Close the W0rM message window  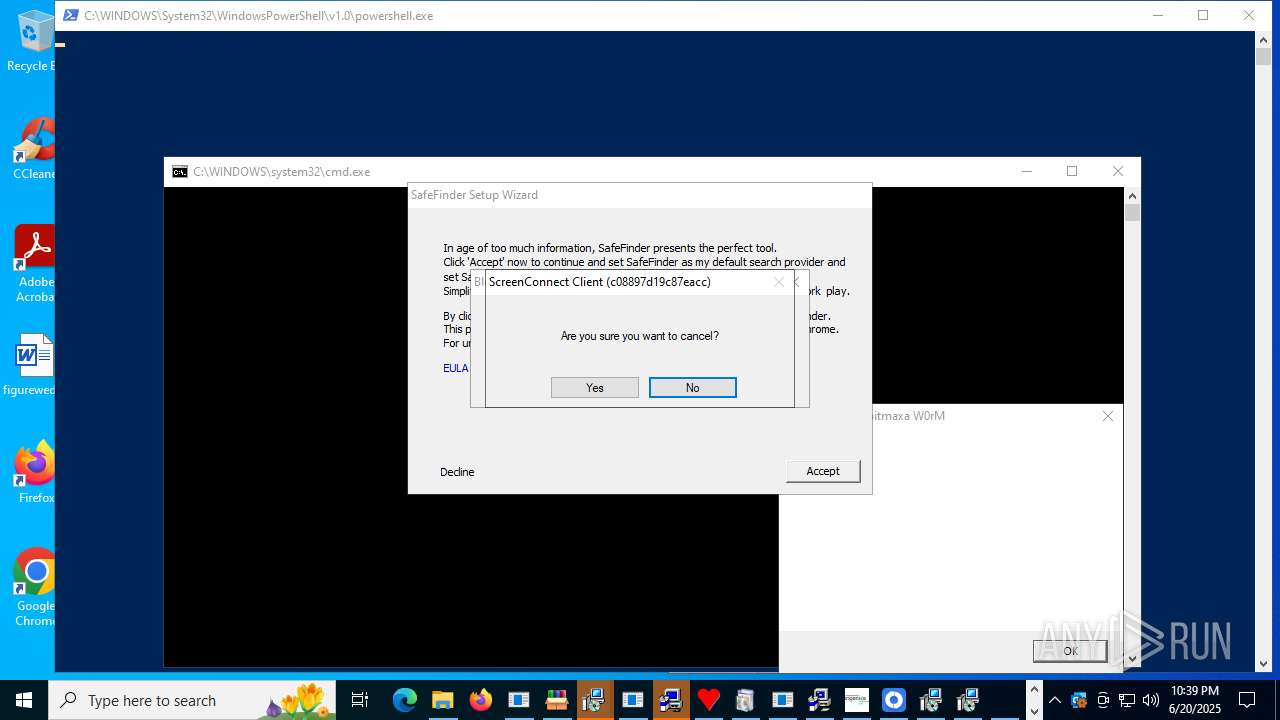[x=1108, y=416]
